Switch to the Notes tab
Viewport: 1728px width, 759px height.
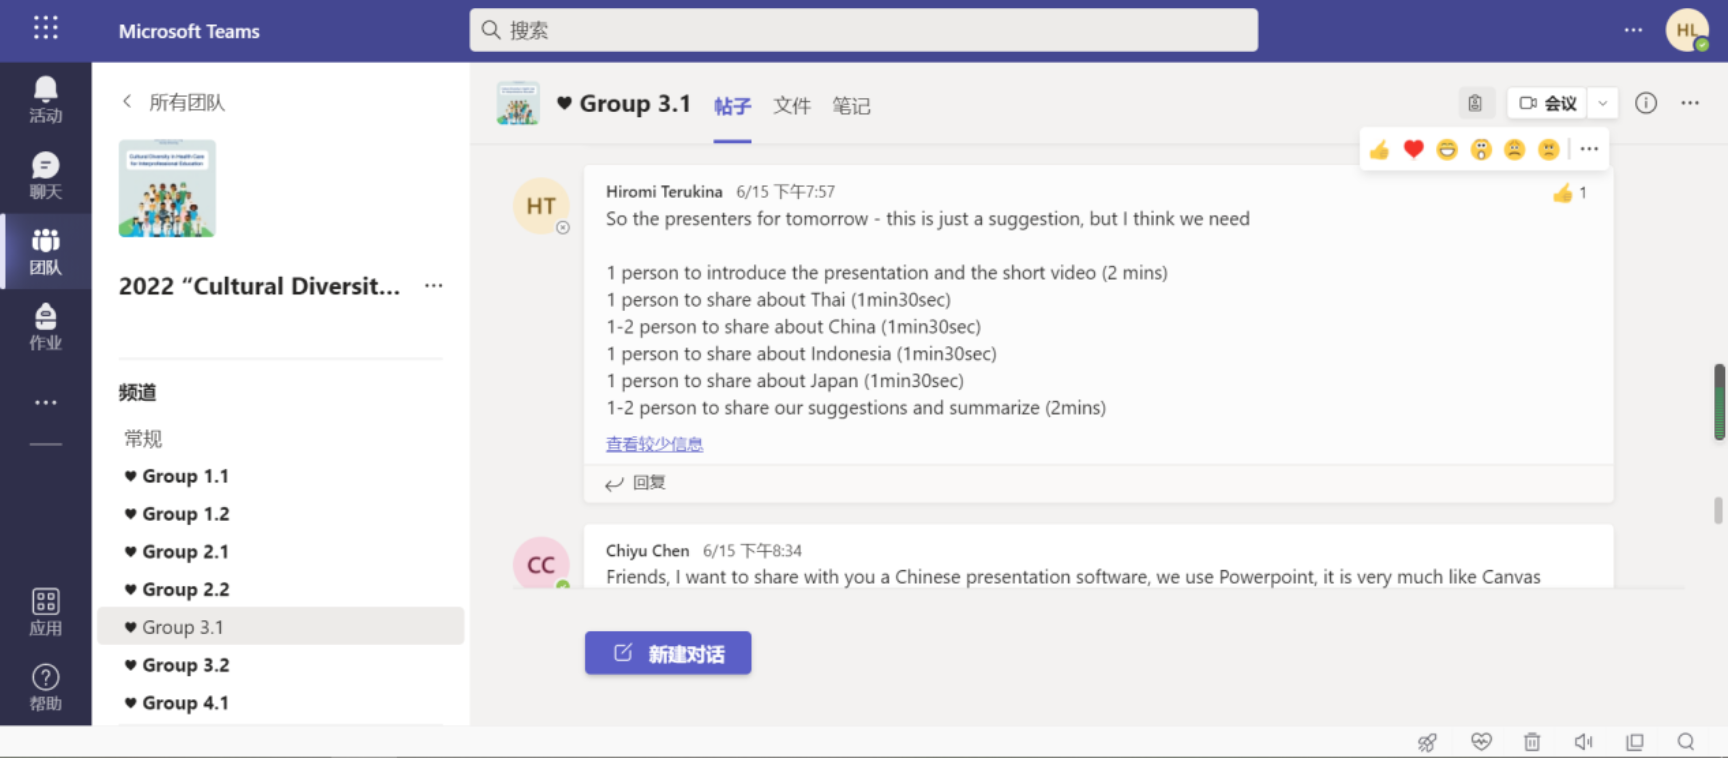pyautogui.click(x=851, y=106)
